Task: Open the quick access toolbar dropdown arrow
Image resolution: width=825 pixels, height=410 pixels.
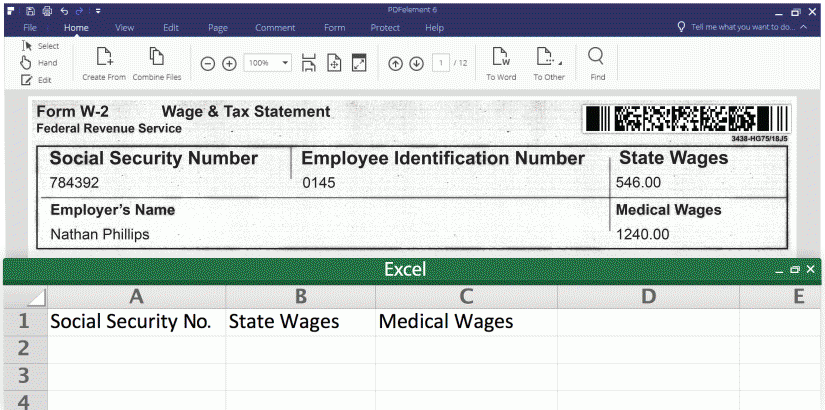Action: (98, 11)
